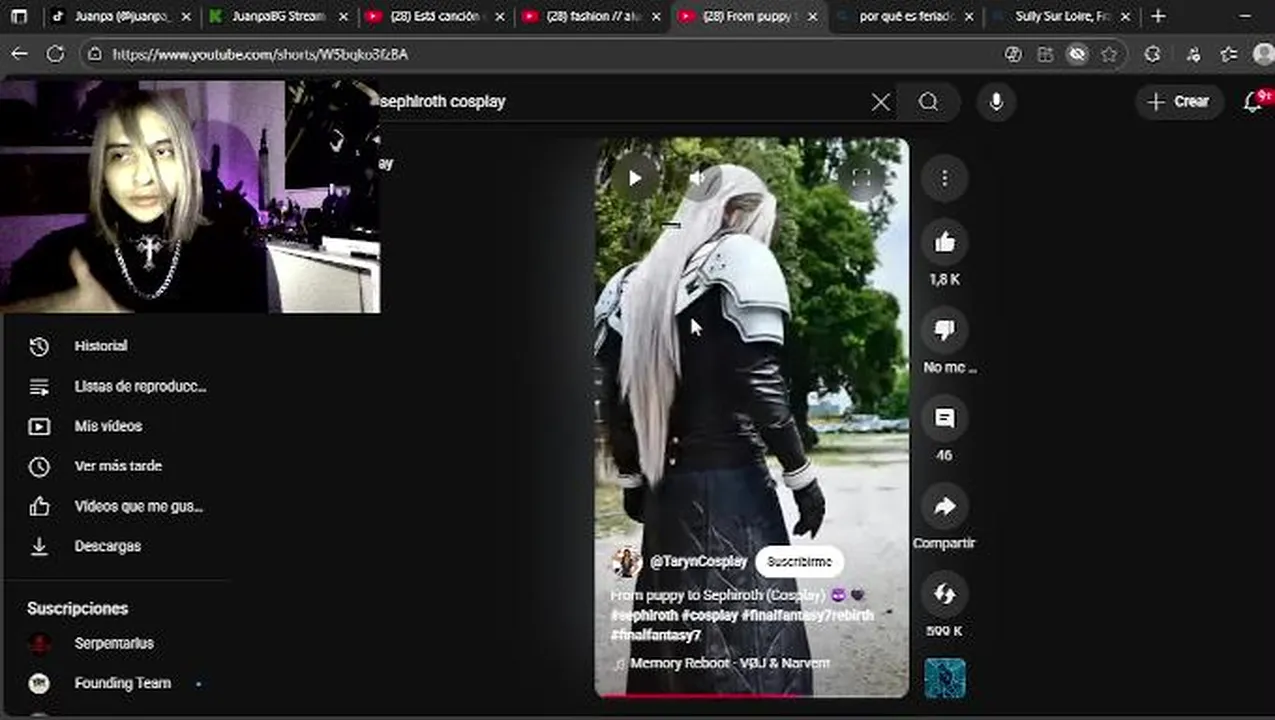Click the browser address bar URL

(260, 55)
